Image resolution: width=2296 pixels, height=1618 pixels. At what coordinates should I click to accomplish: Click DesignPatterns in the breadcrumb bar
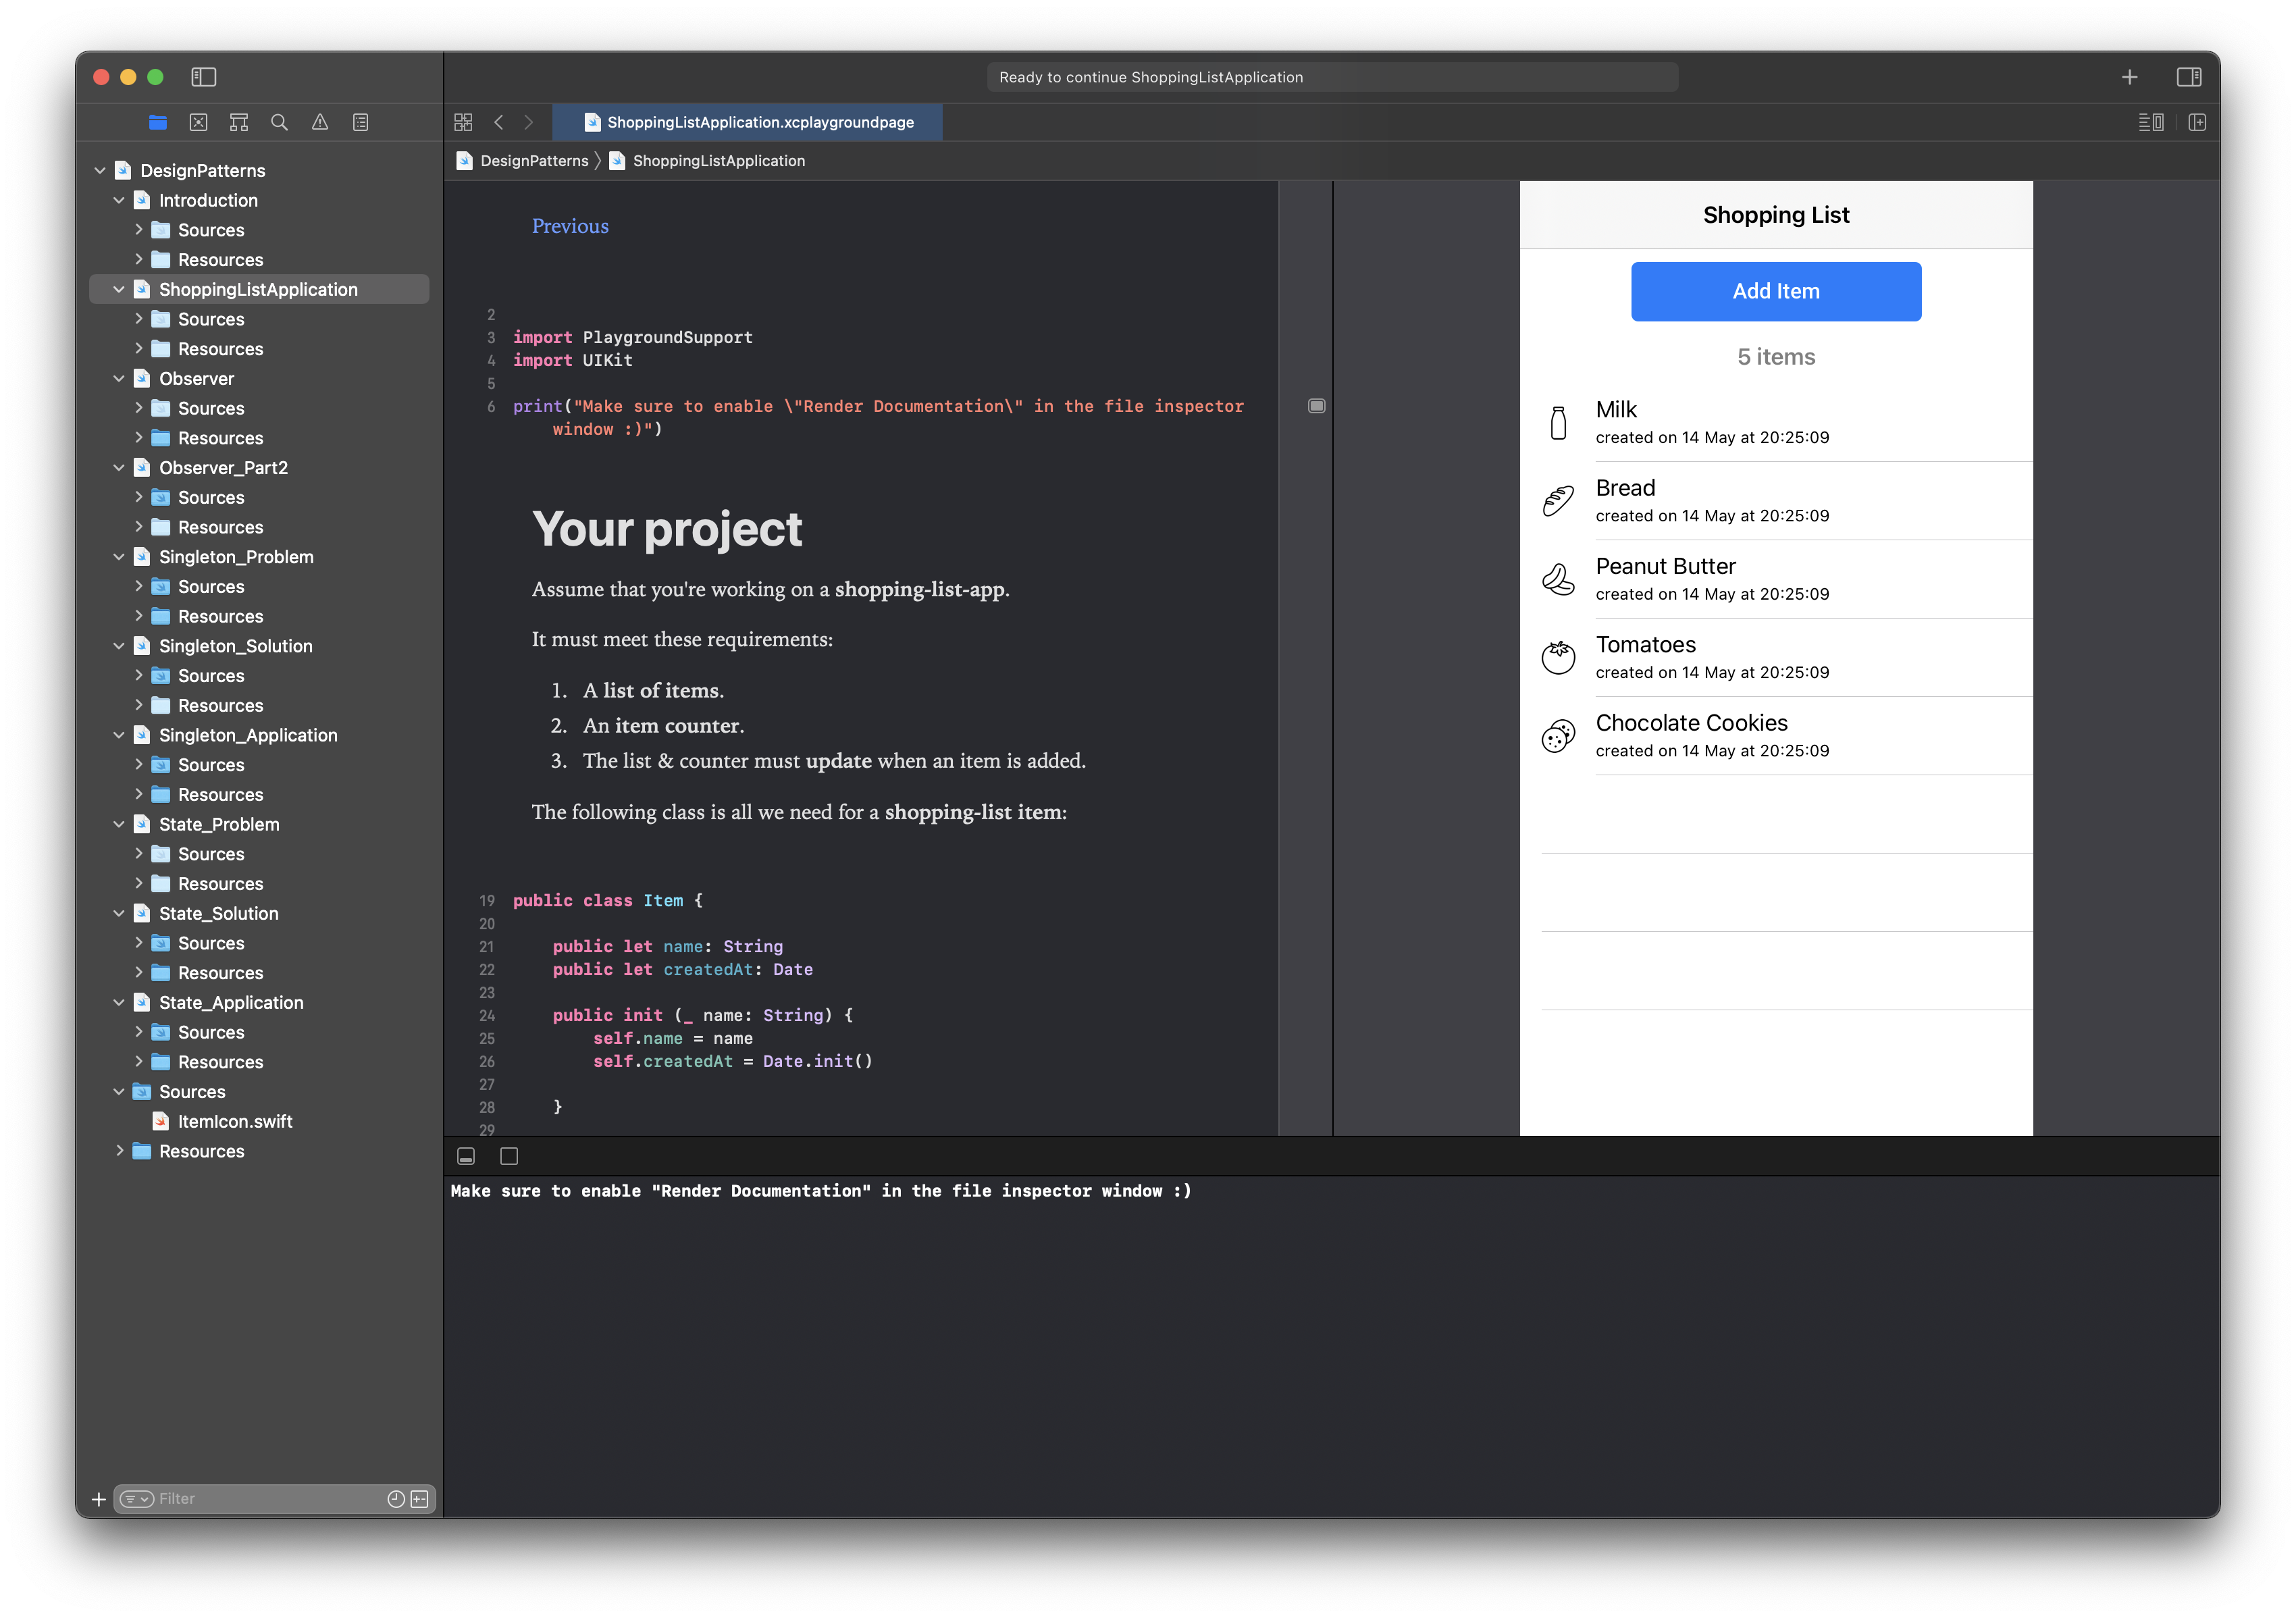coord(534,161)
